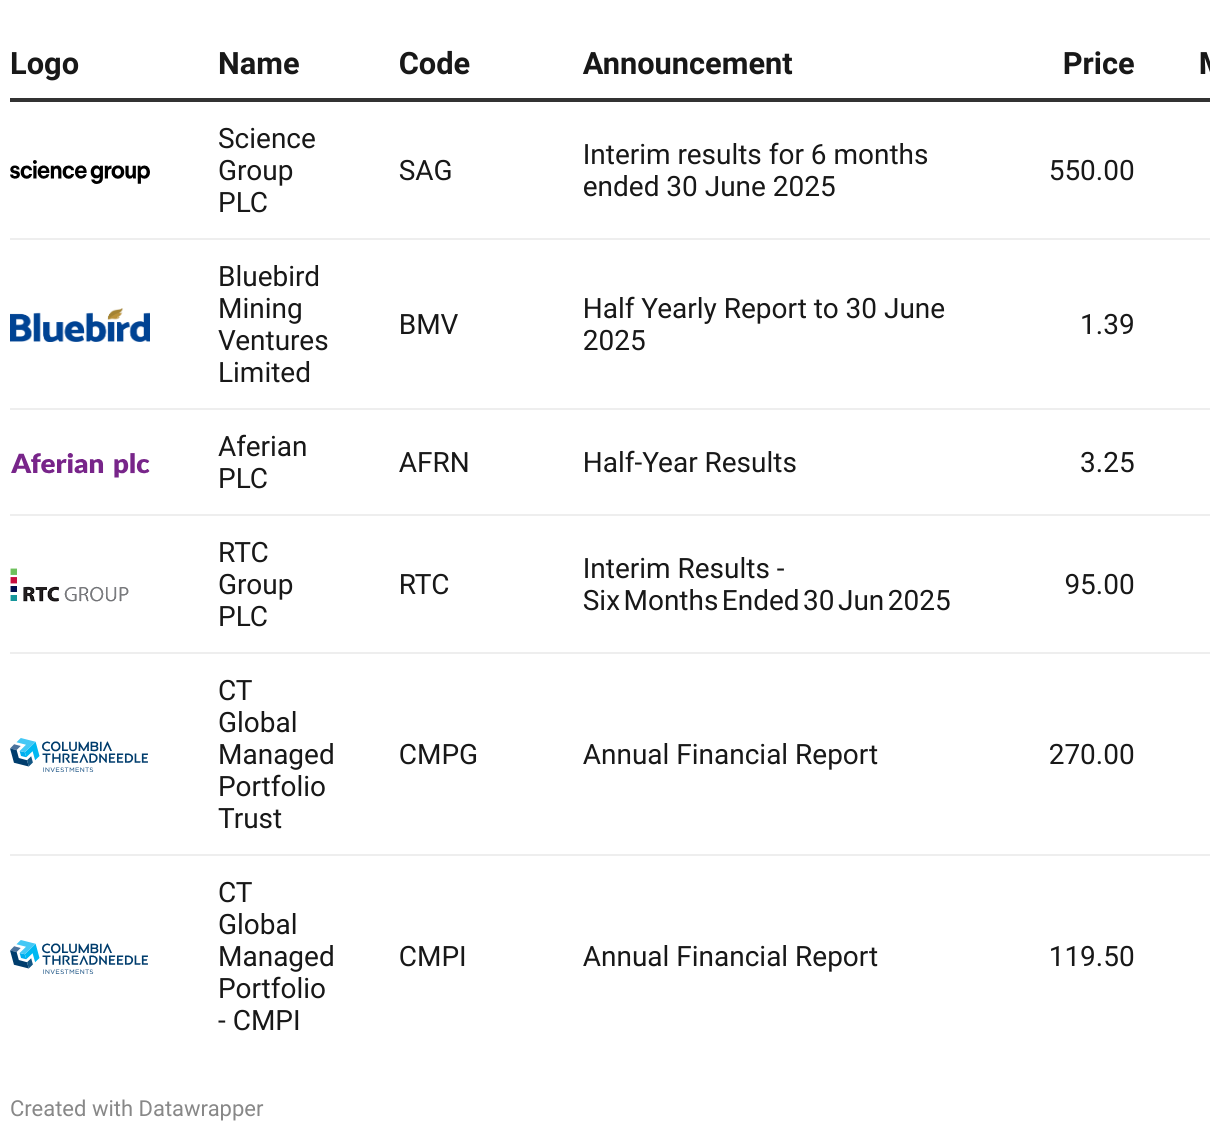Sort table by Name column header
The width and height of the screenshot is (1220, 1132).
click(259, 64)
